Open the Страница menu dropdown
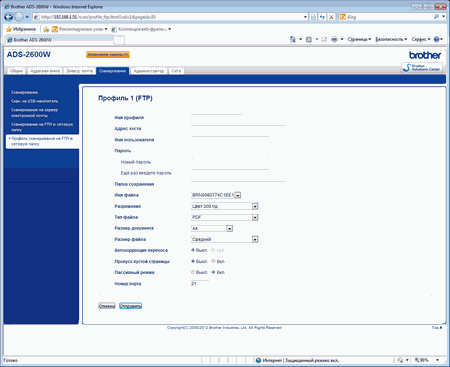Viewport: 450px width, 367px height. click(359, 39)
